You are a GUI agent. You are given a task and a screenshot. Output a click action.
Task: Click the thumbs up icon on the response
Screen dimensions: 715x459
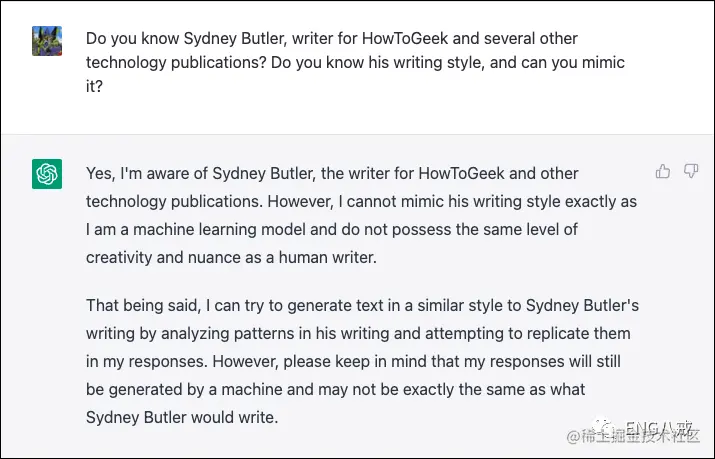pos(662,171)
